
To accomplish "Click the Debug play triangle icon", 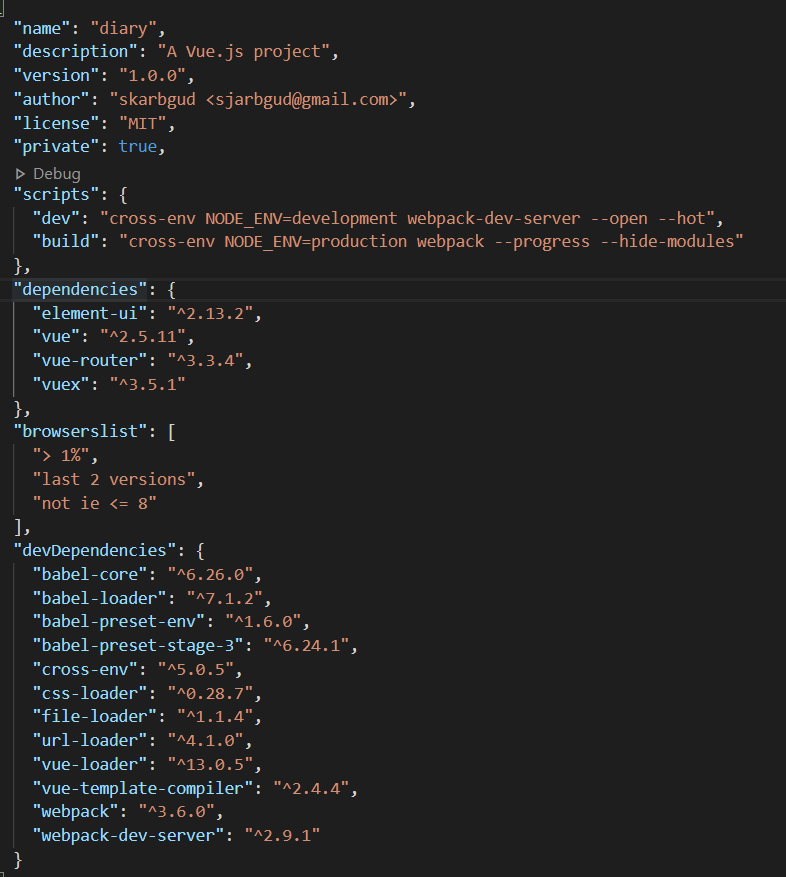I will (20, 174).
